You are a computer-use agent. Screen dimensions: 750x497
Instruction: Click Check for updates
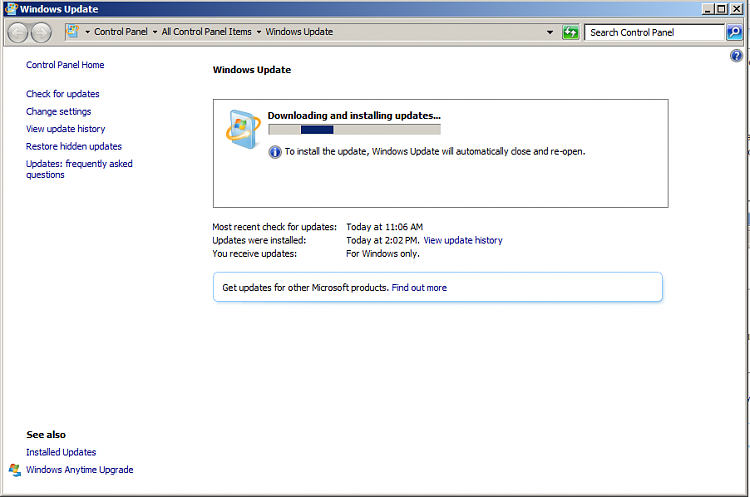coord(63,94)
